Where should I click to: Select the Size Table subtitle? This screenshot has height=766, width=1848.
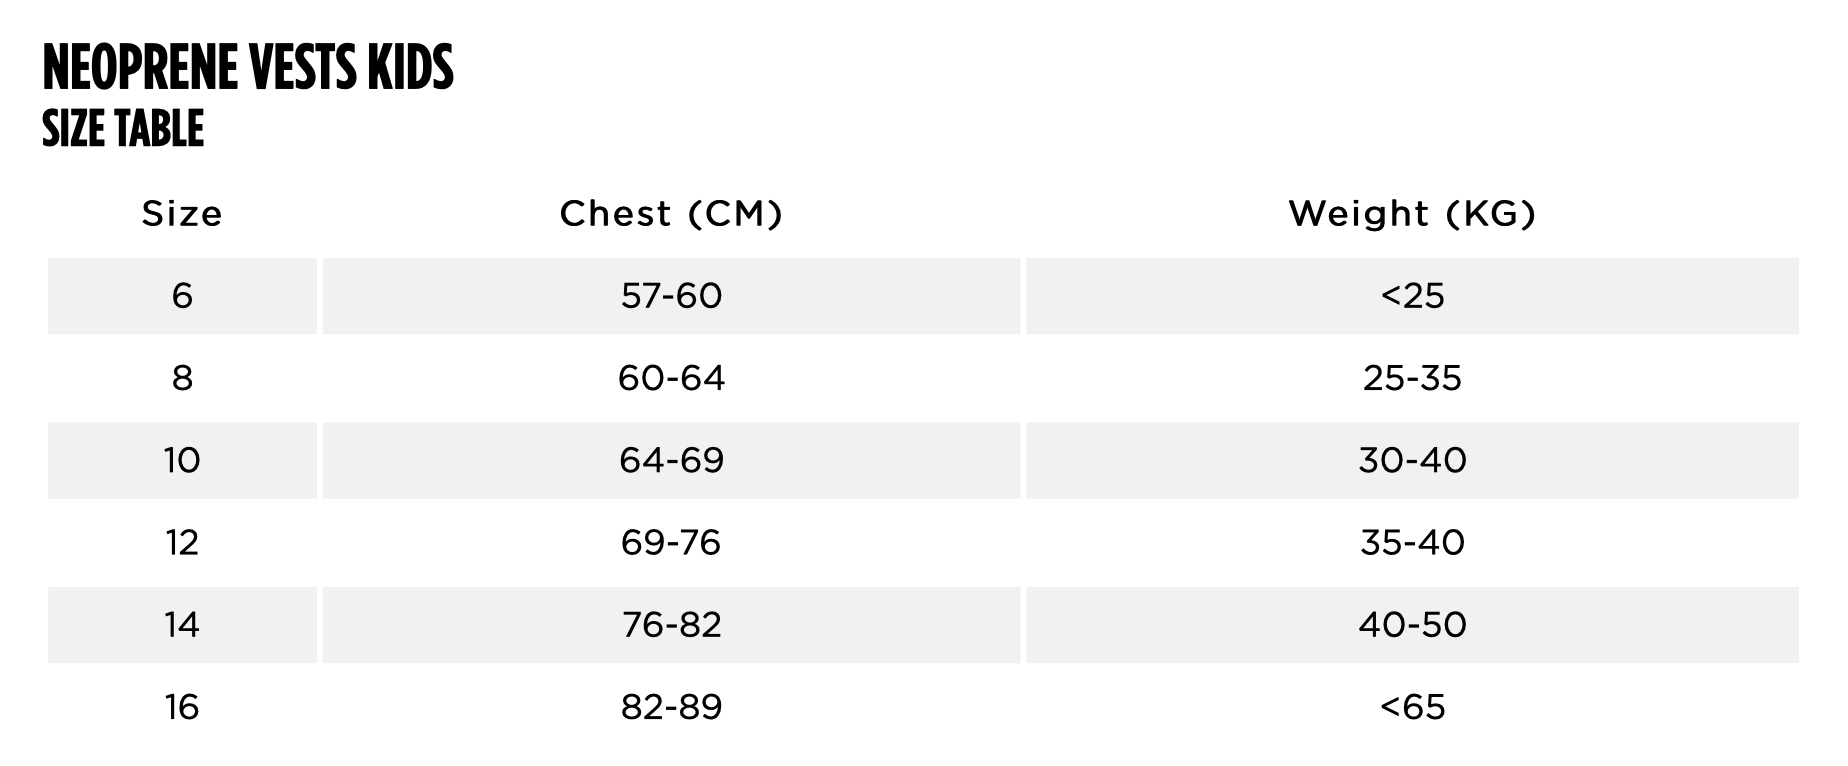click(123, 129)
